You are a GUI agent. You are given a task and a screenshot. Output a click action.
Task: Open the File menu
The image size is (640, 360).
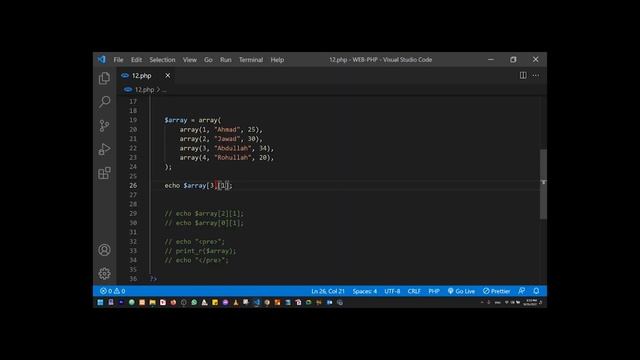coord(118,60)
